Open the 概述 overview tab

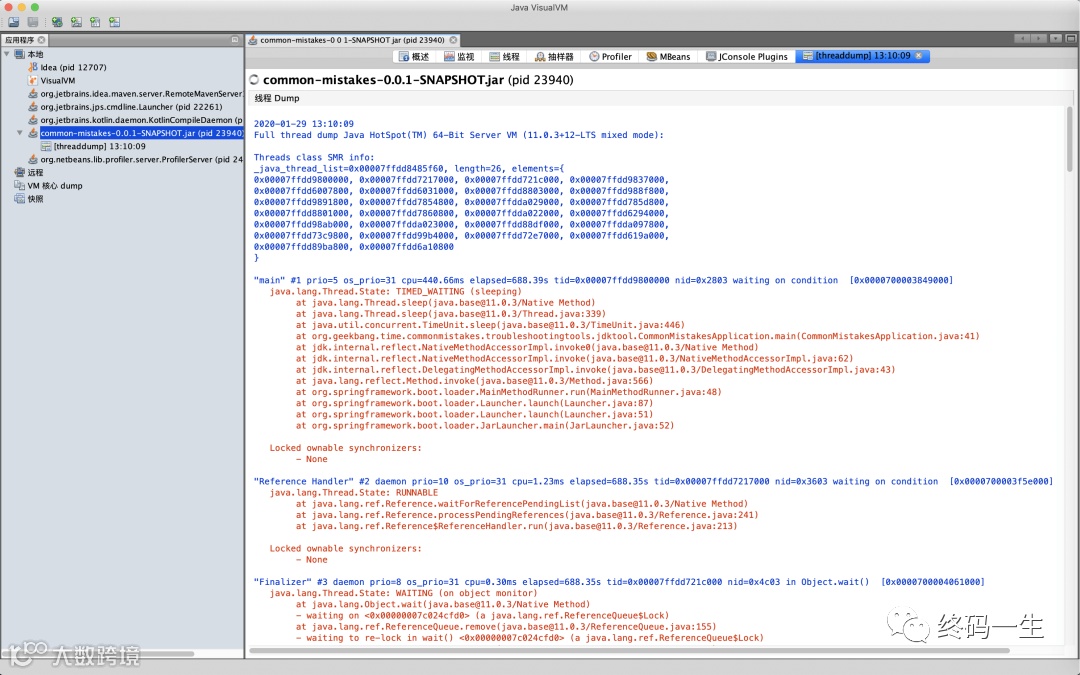(414, 56)
